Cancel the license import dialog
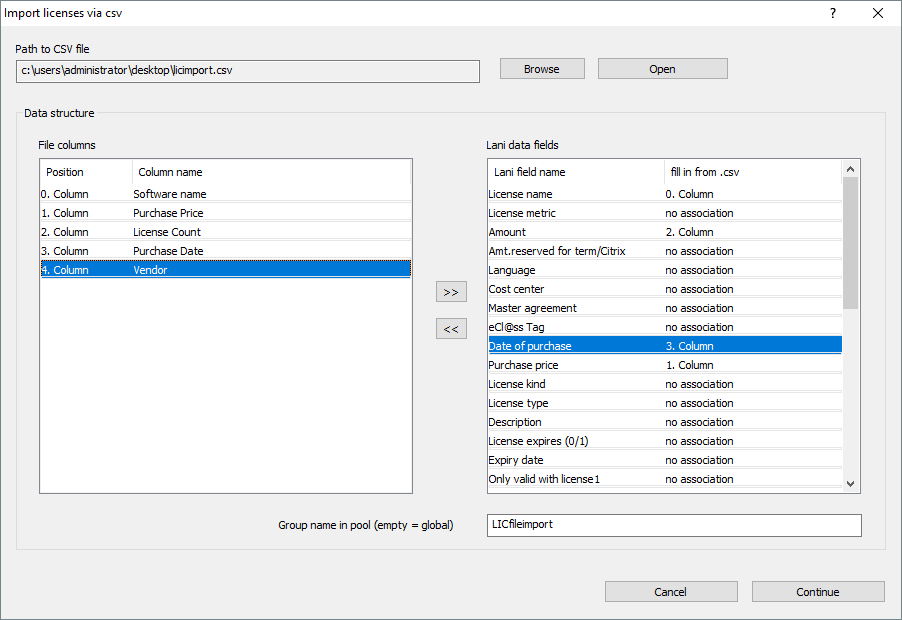Image resolution: width=902 pixels, height=620 pixels. tap(670, 592)
